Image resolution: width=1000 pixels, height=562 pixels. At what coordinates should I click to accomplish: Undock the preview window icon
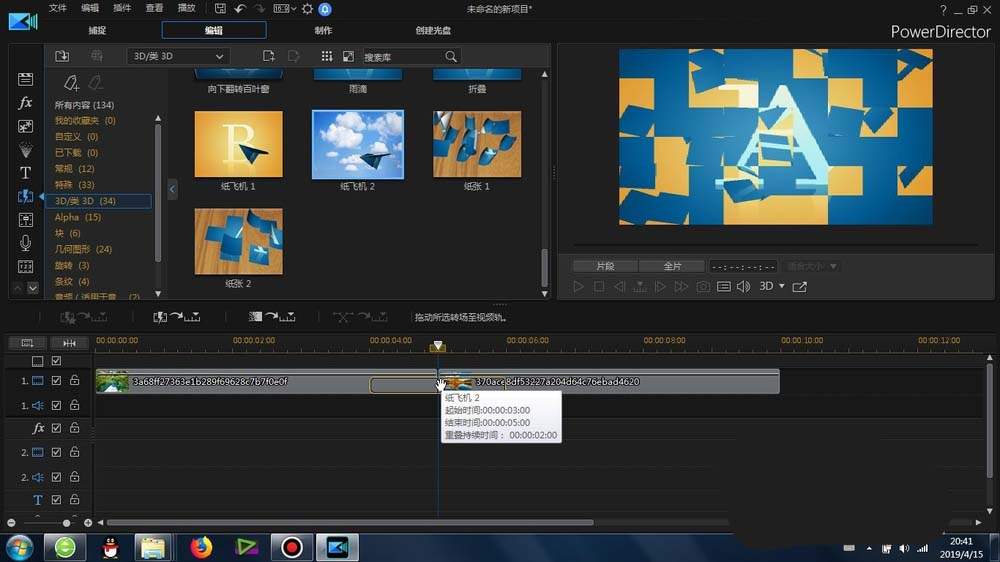[x=800, y=287]
